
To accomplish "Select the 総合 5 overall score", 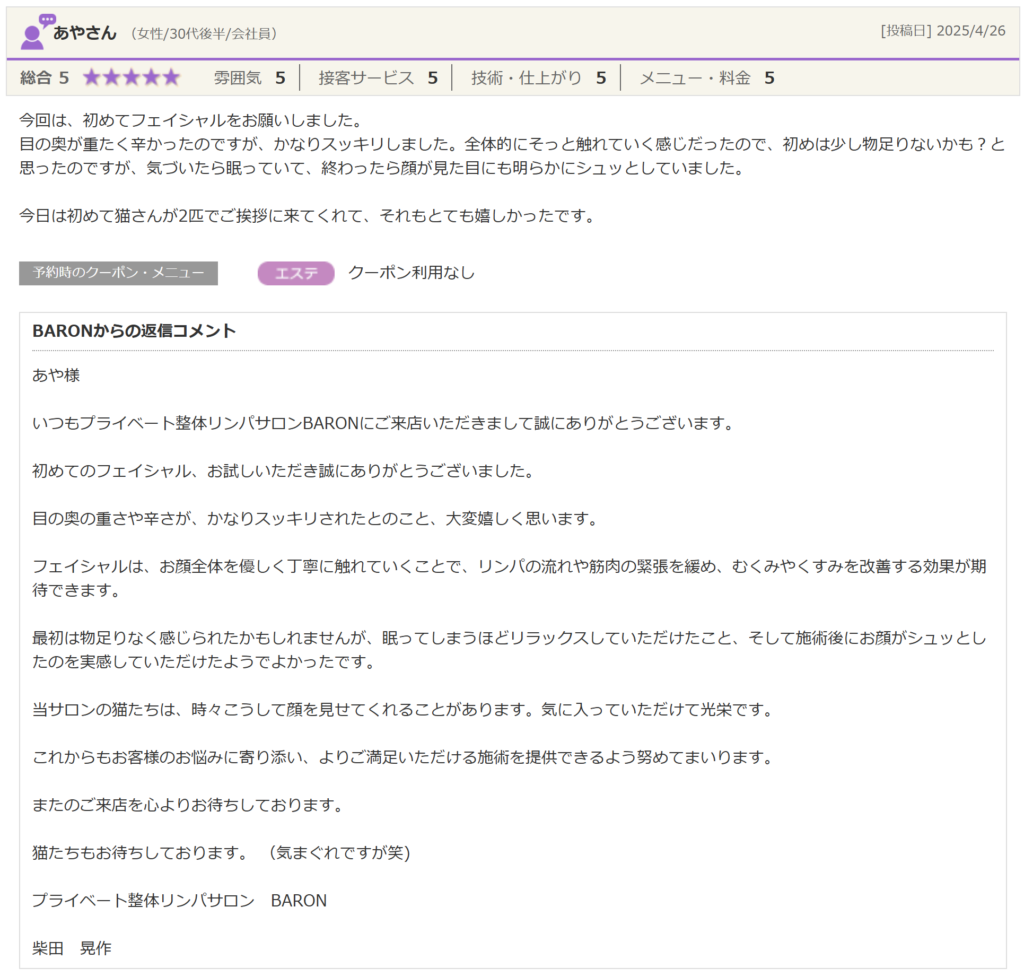I will [x=45, y=78].
